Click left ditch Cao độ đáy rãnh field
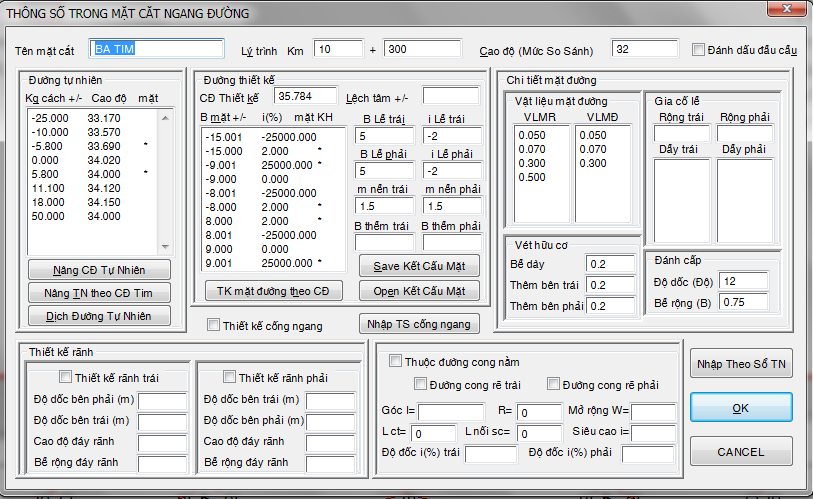The height and width of the screenshot is (499, 813). 162,443
